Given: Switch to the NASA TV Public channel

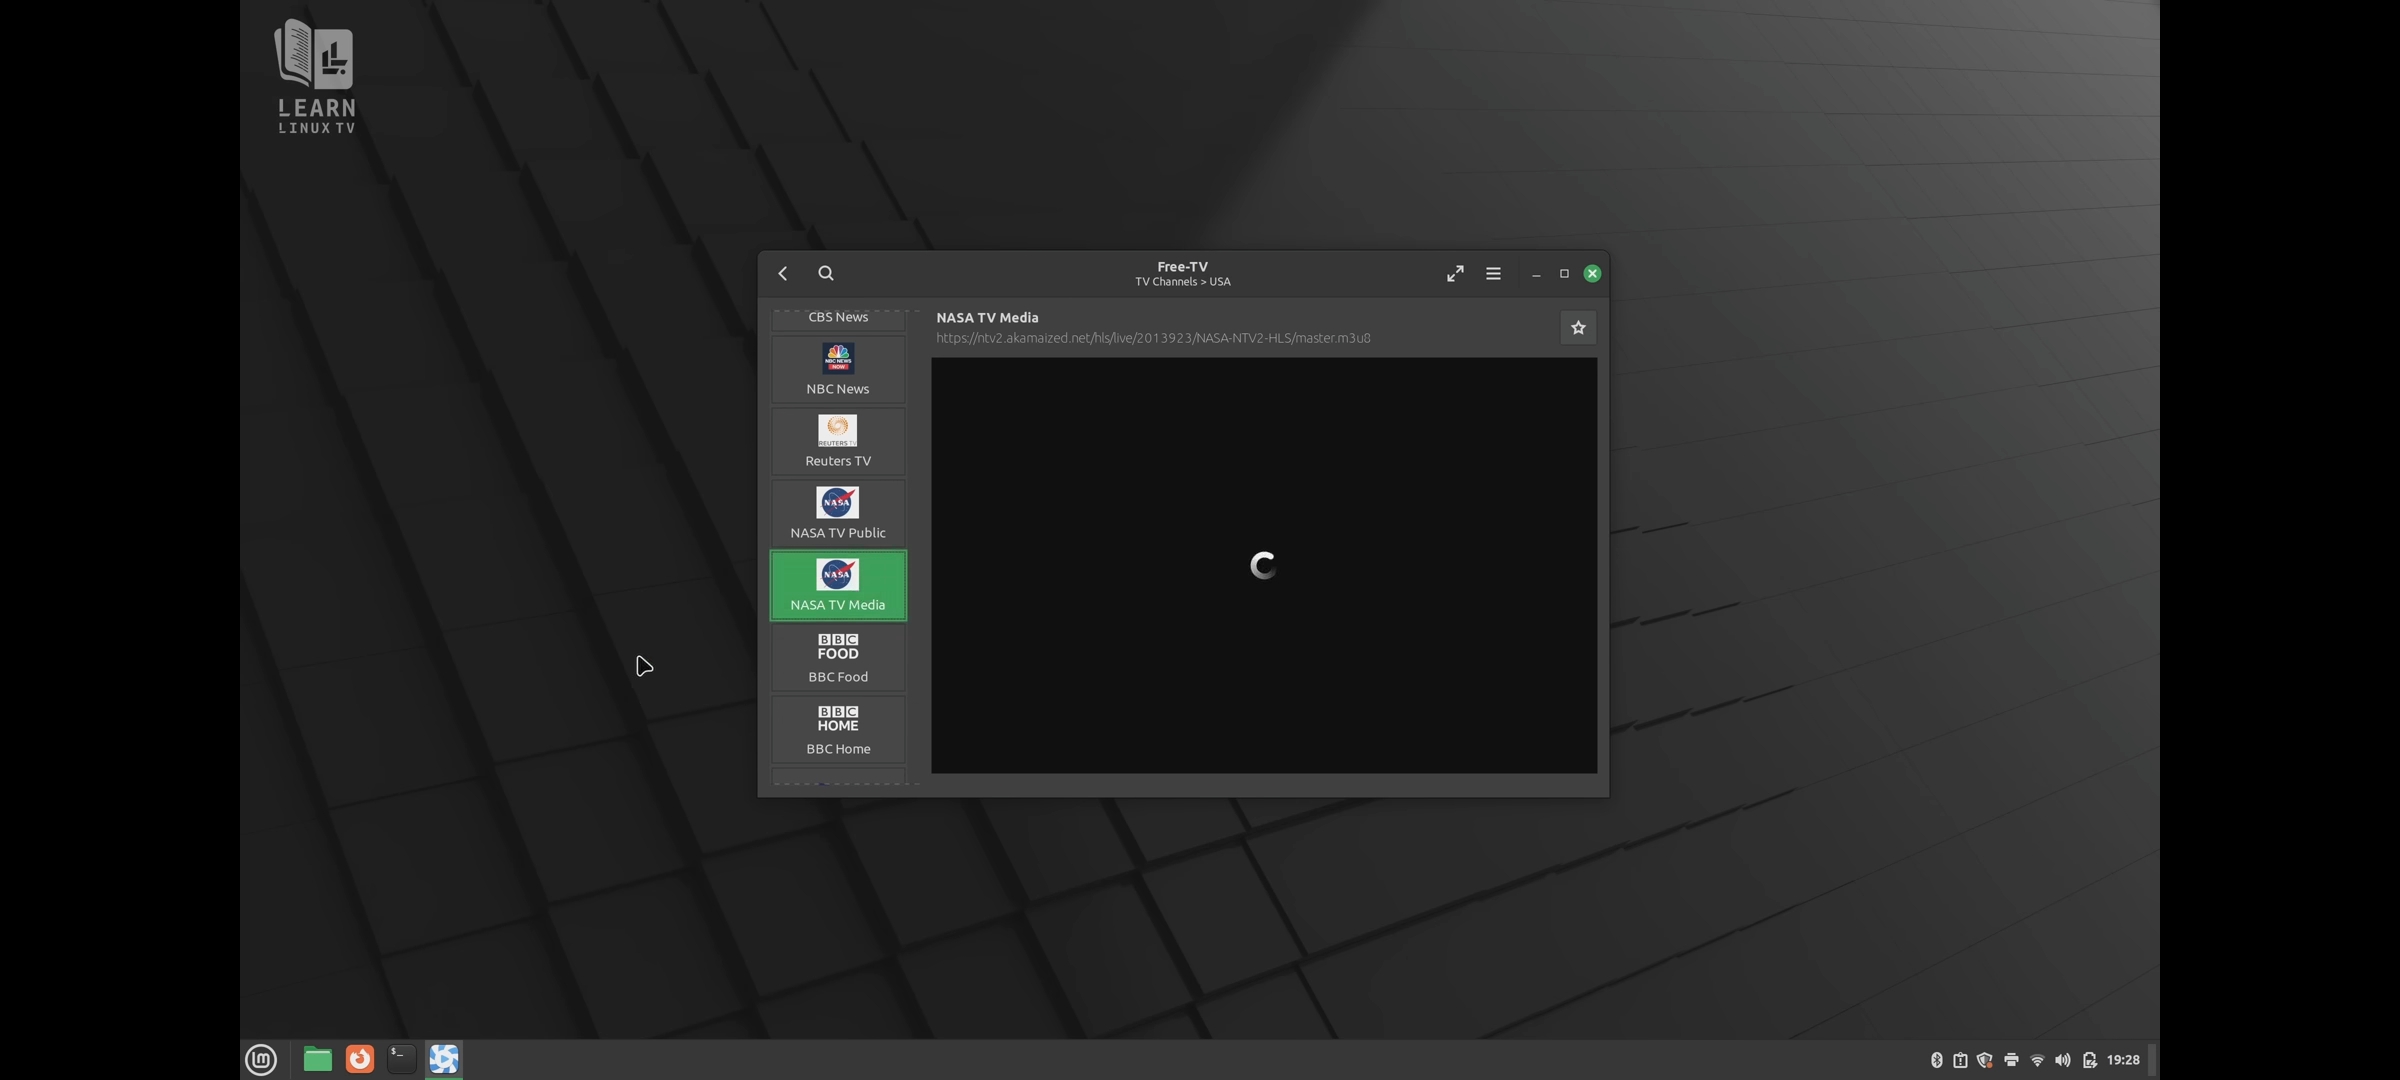Looking at the screenshot, I should tap(838, 513).
